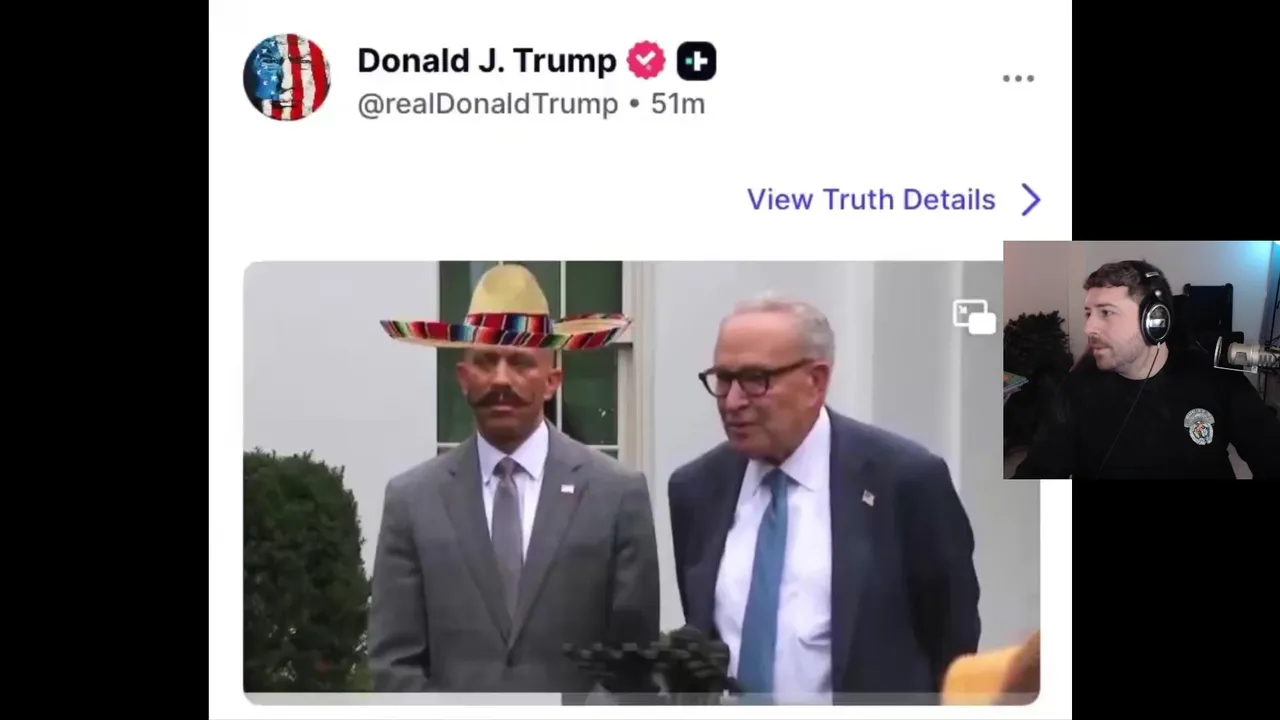Click the green bush in the video
This screenshot has height=720, width=1280.
(307, 571)
